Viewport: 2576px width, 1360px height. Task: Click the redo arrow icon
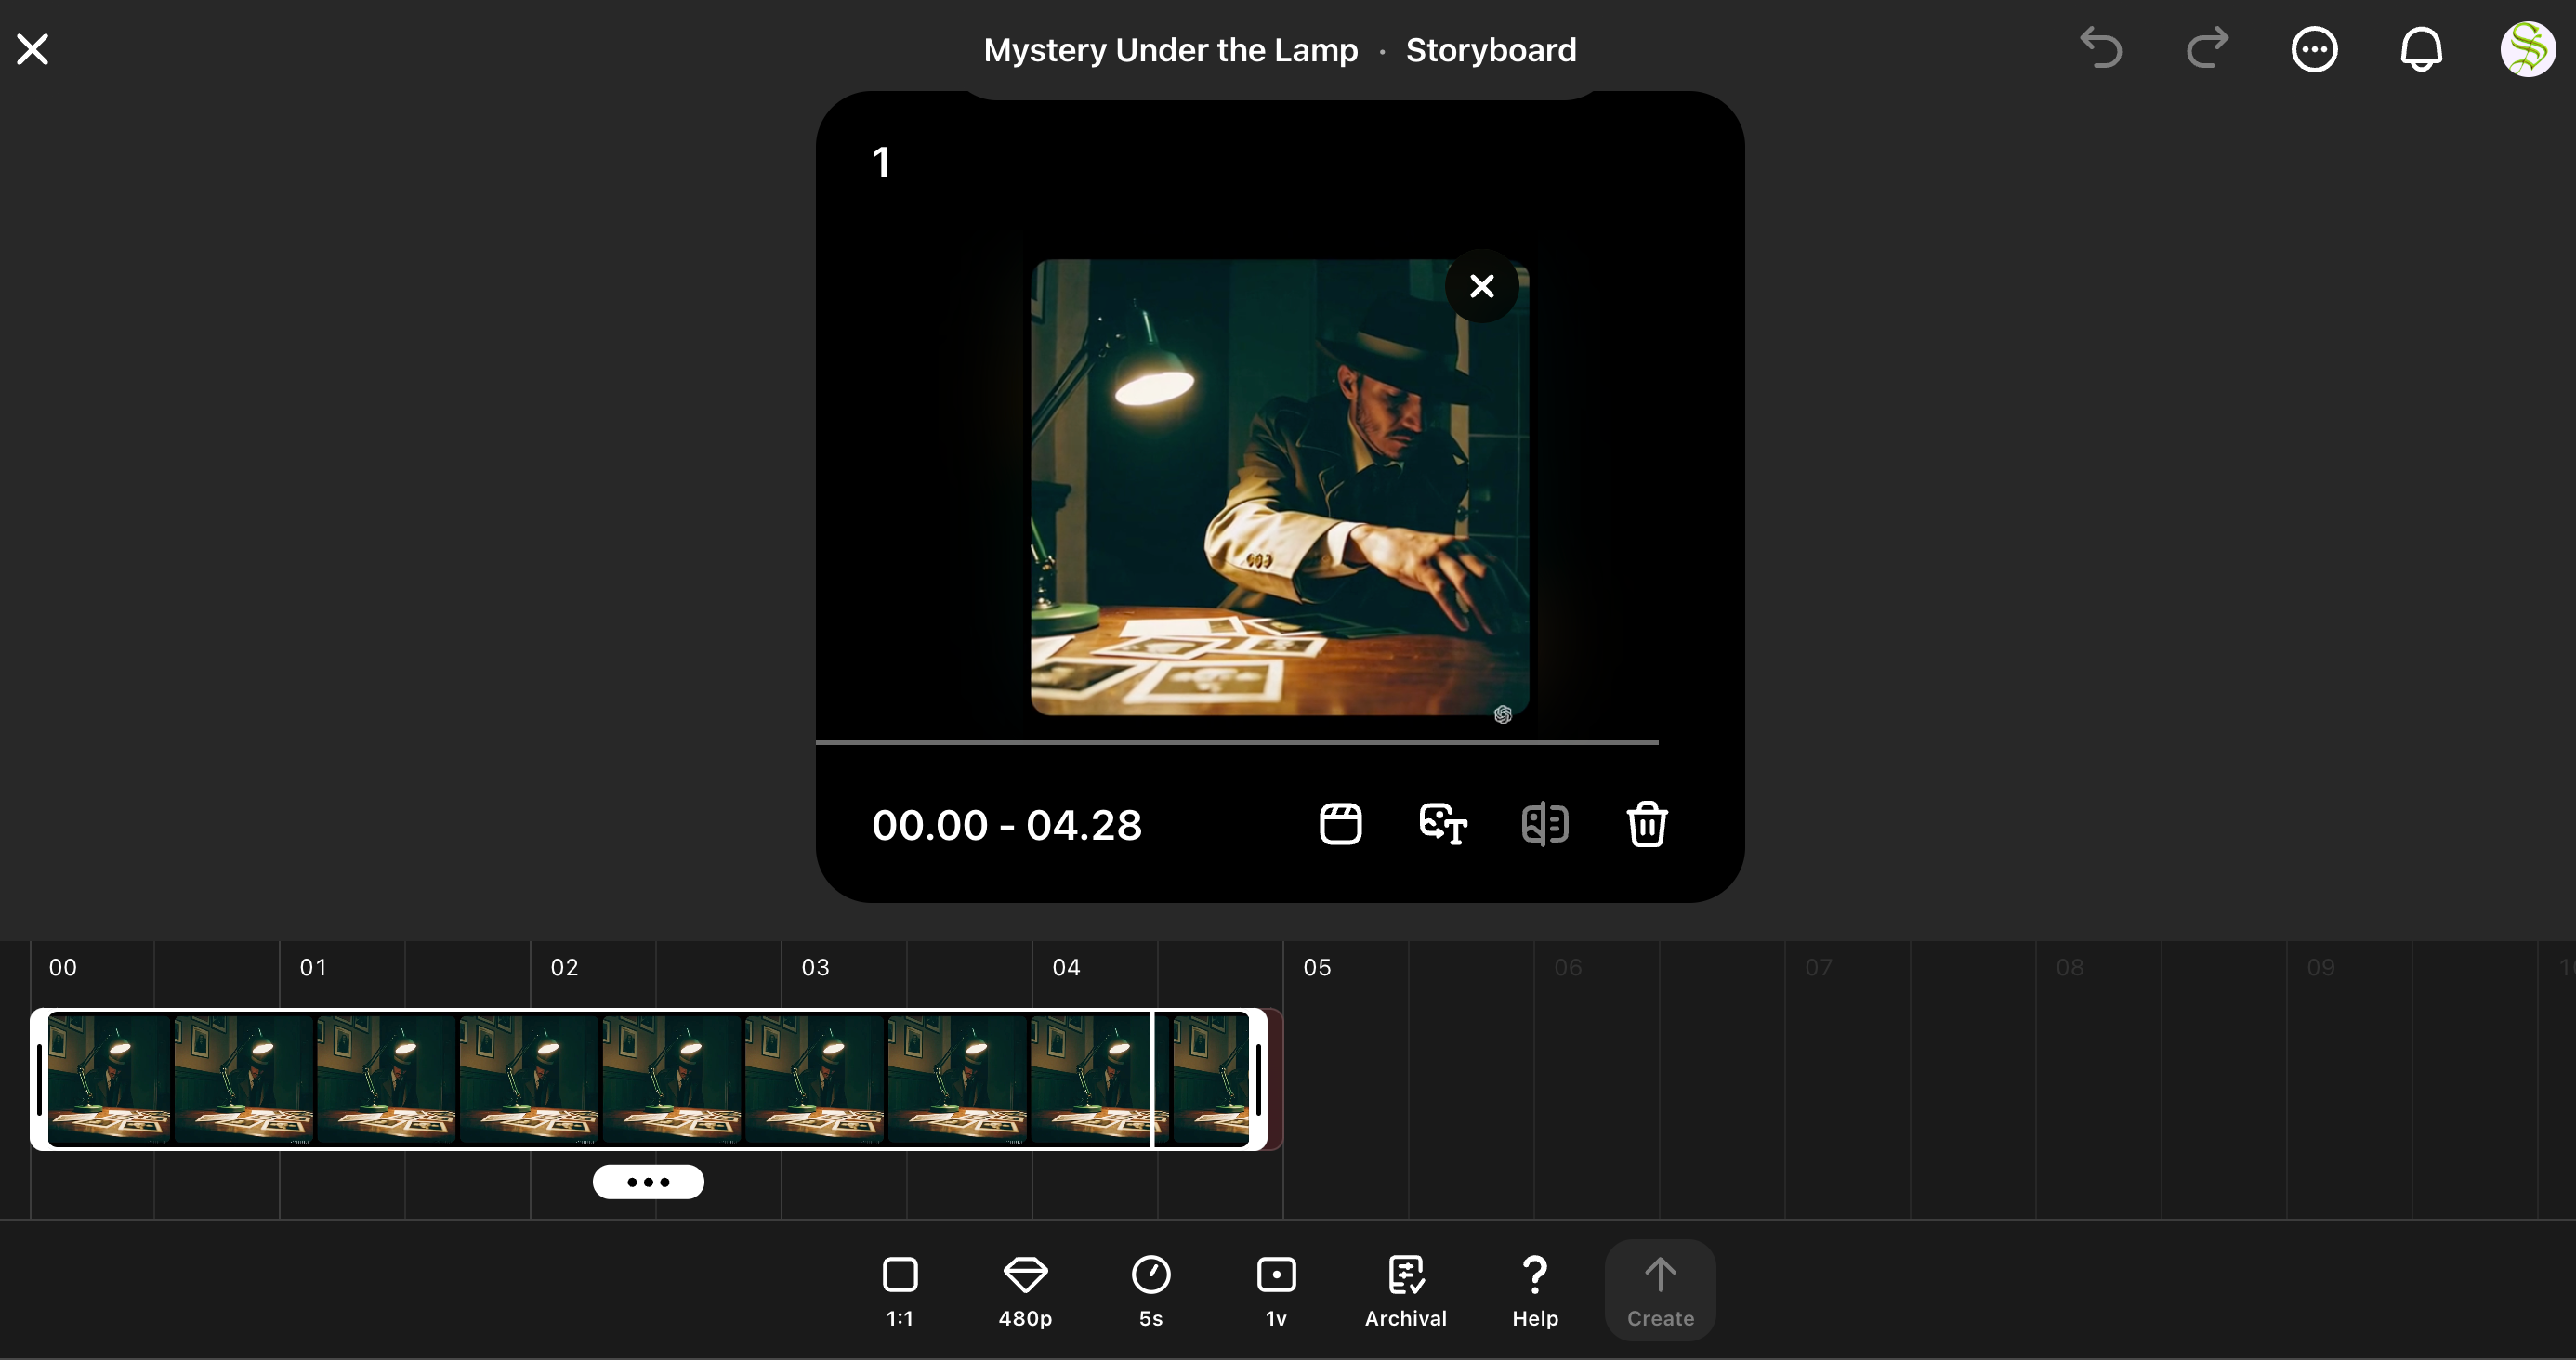tap(2207, 48)
